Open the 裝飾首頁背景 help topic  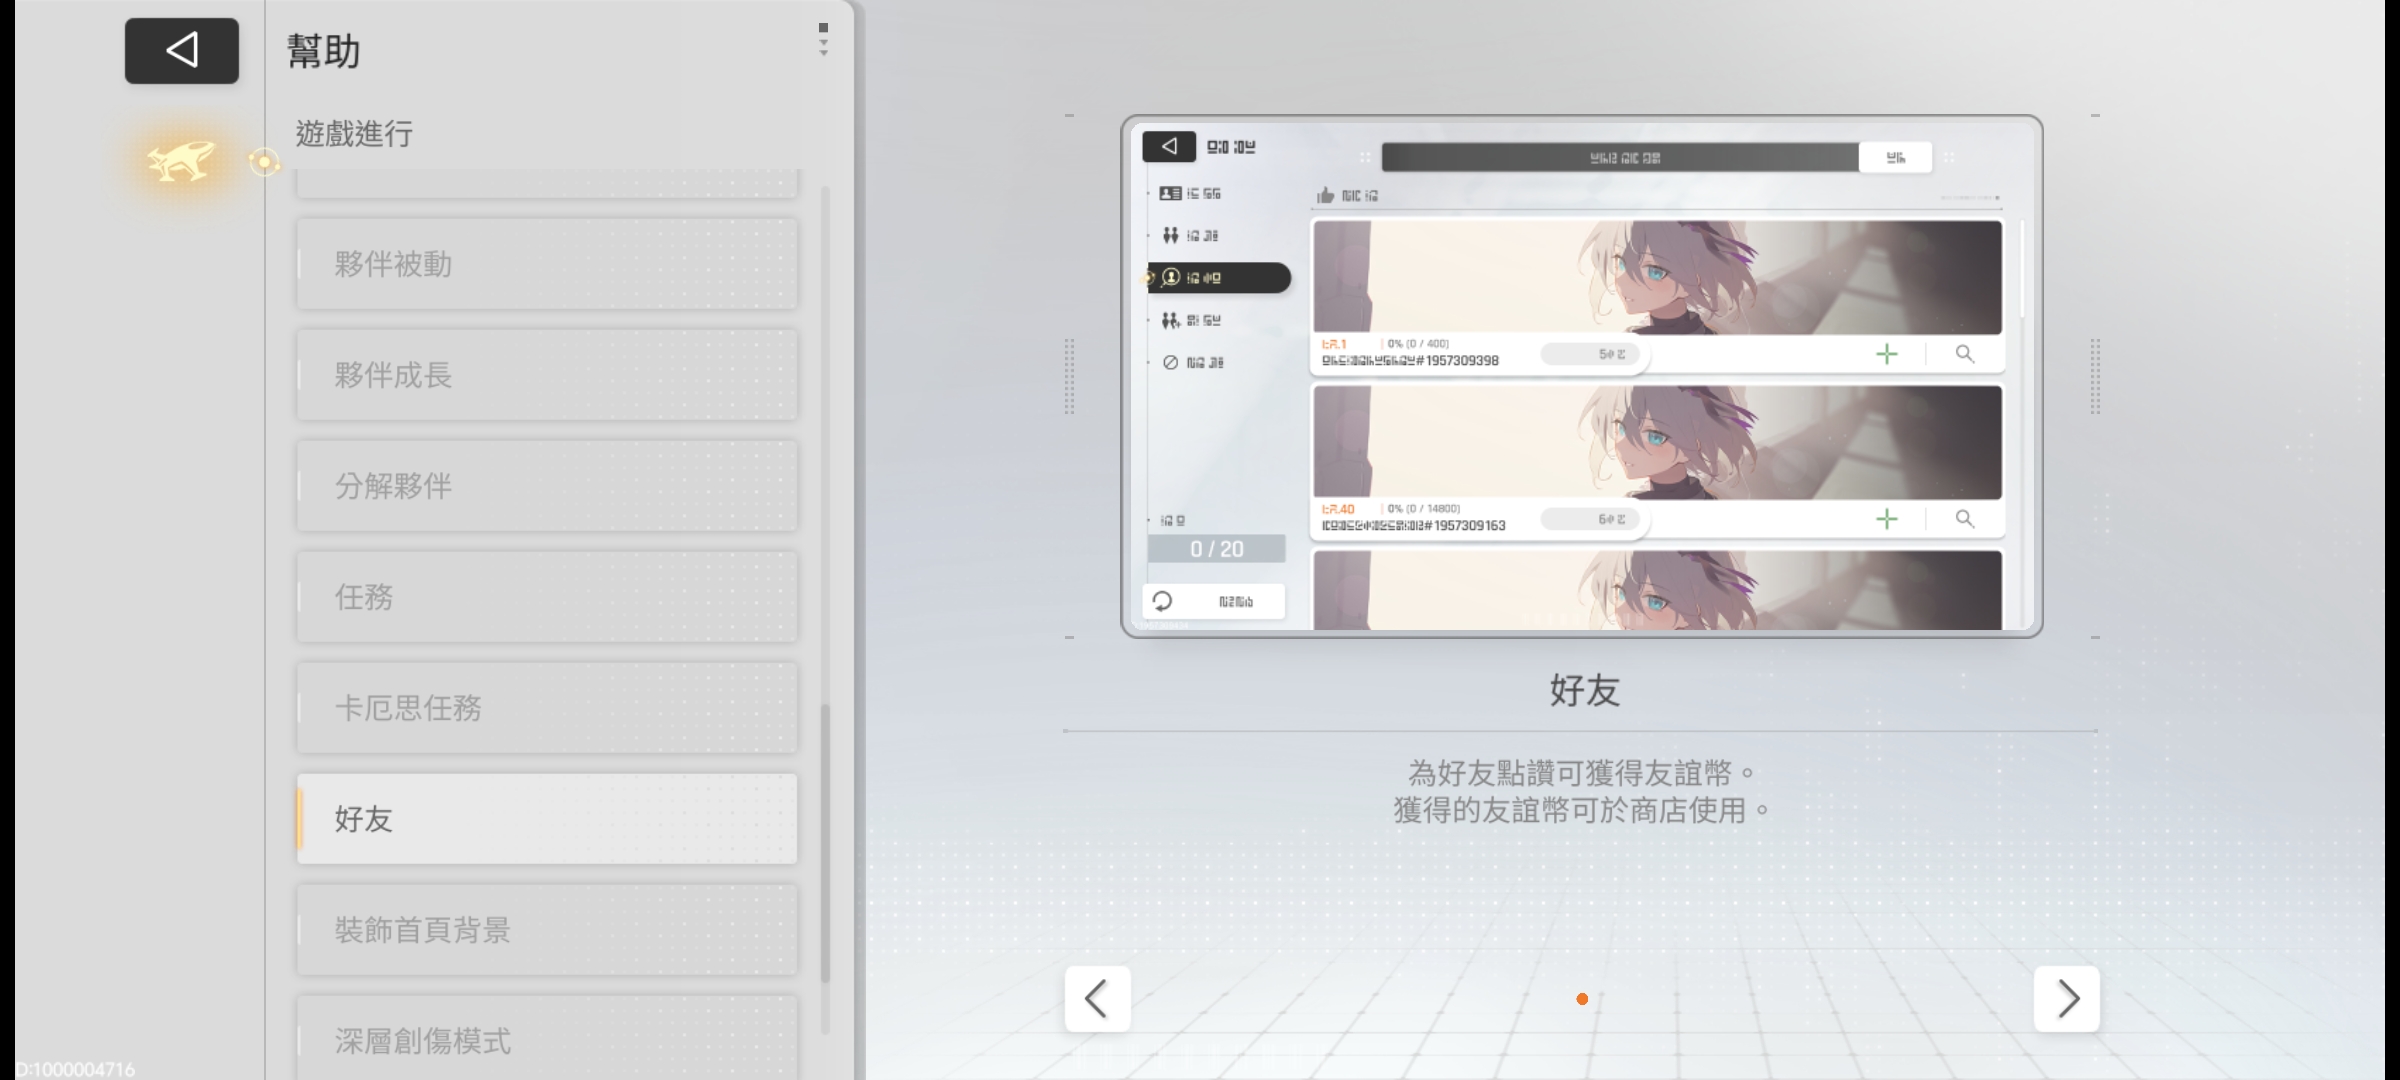(x=547, y=930)
